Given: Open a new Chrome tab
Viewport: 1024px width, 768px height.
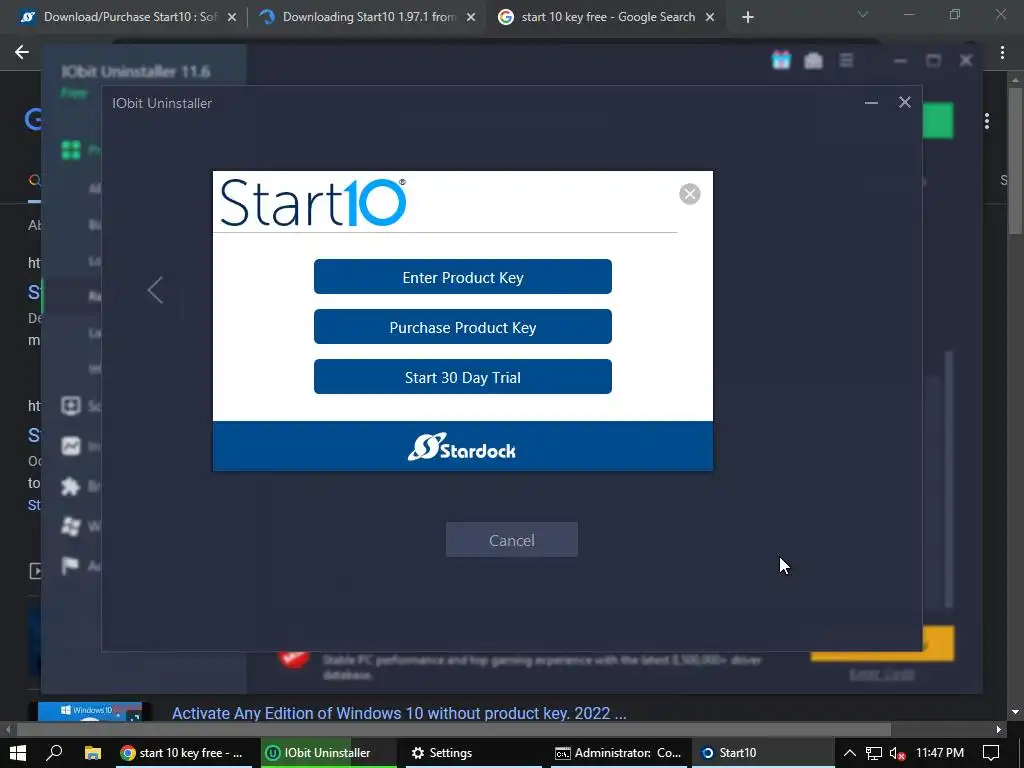Looking at the screenshot, I should point(748,18).
